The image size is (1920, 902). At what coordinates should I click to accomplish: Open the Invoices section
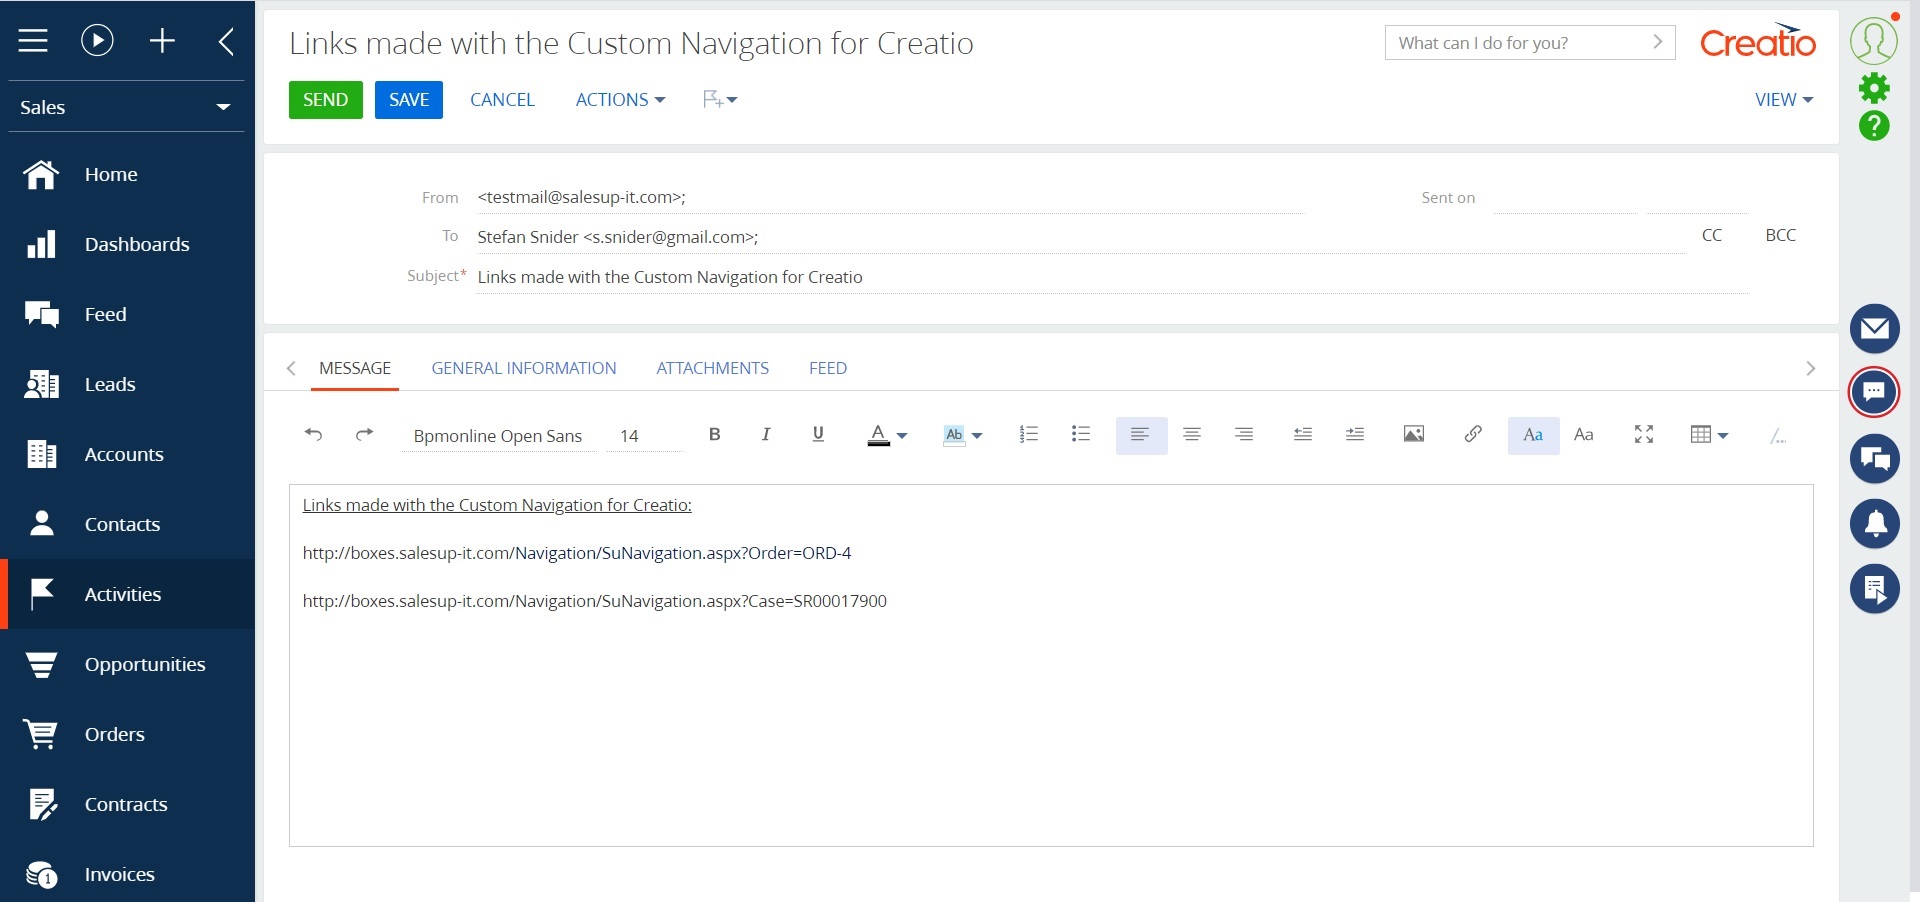pyautogui.click(x=127, y=874)
